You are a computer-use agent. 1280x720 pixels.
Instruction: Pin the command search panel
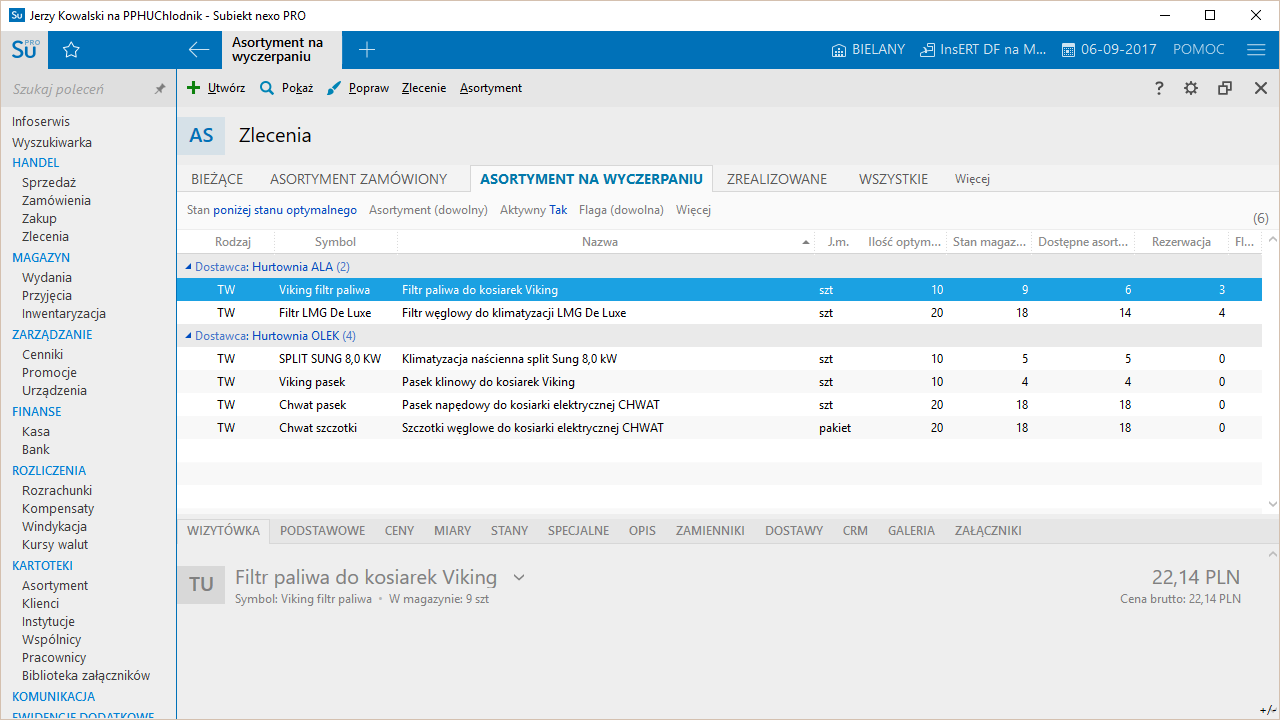coord(160,89)
